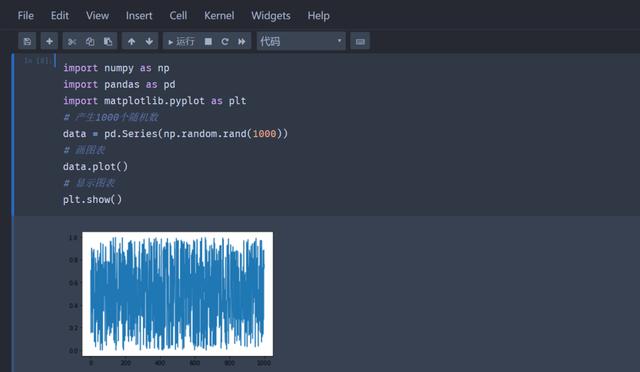Run the cell with 运行 button
Image resolution: width=640 pixels, height=372 pixels.
pyautogui.click(x=181, y=41)
